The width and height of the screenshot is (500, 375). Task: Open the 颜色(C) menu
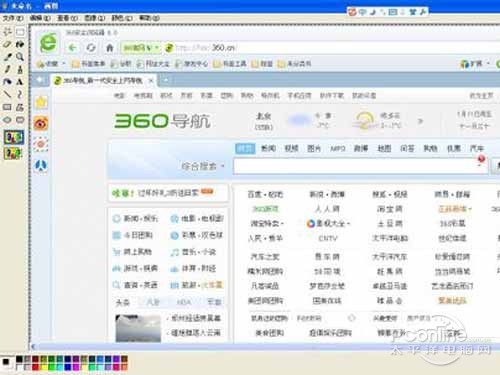coord(122,18)
